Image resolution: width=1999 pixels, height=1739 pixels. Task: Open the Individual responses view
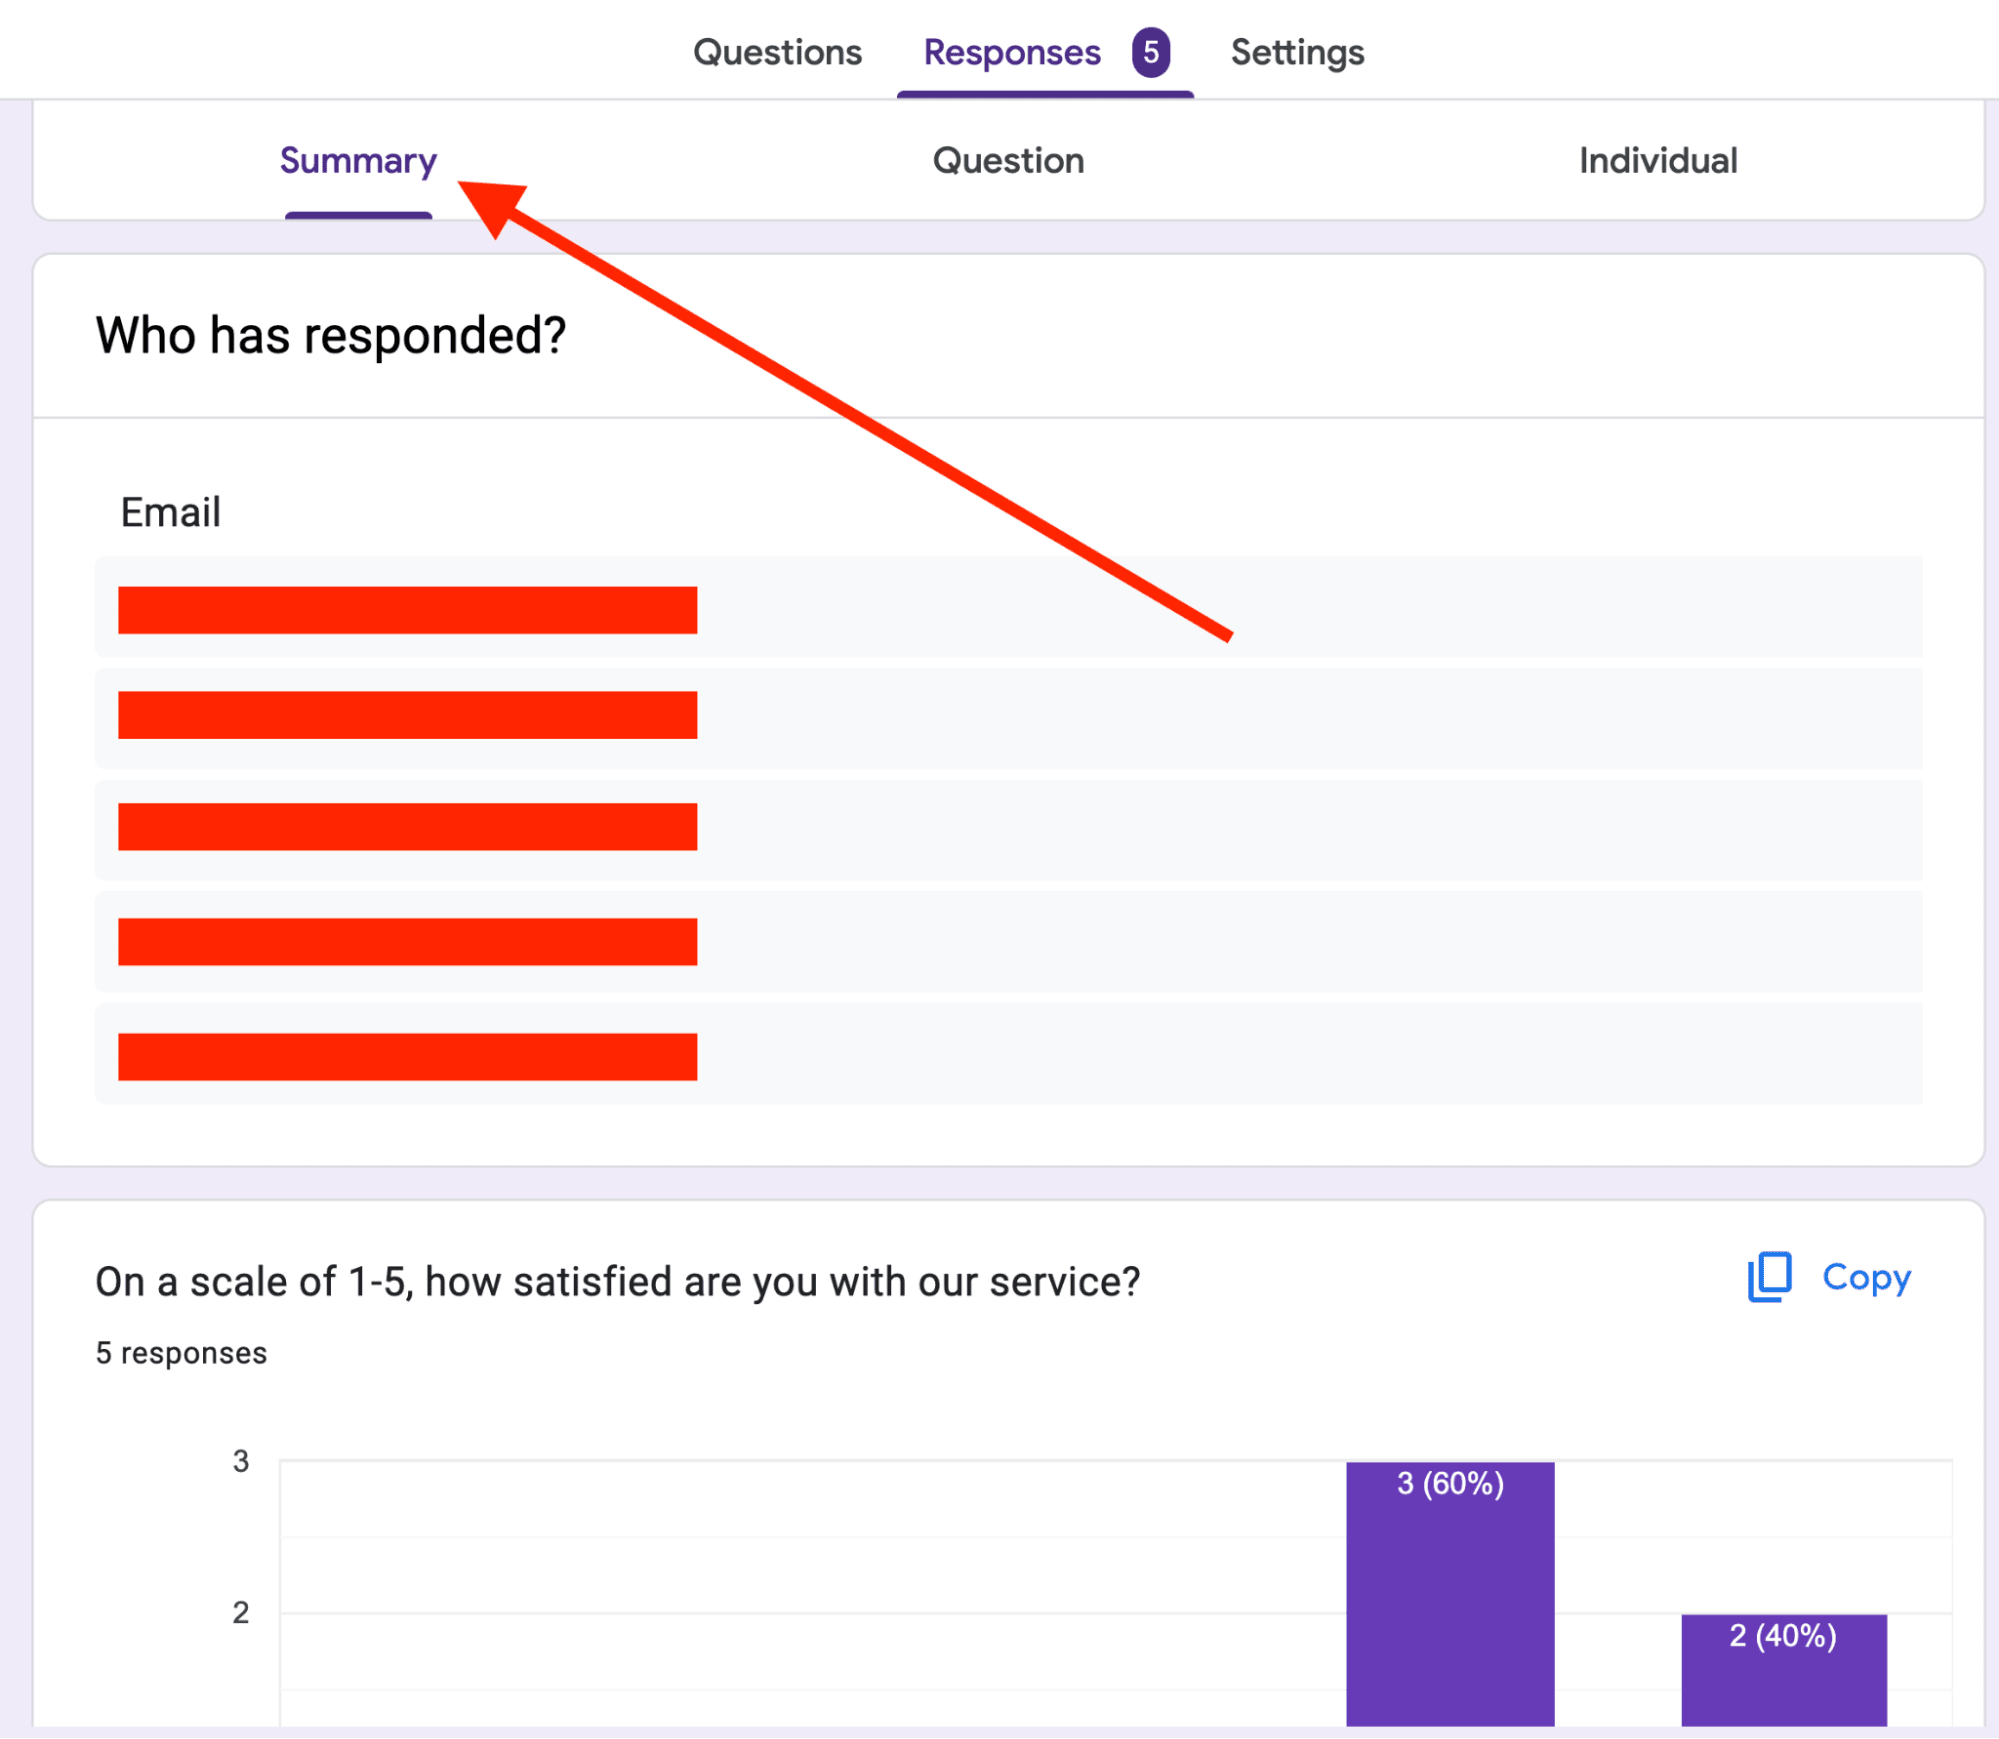tap(1658, 160)
